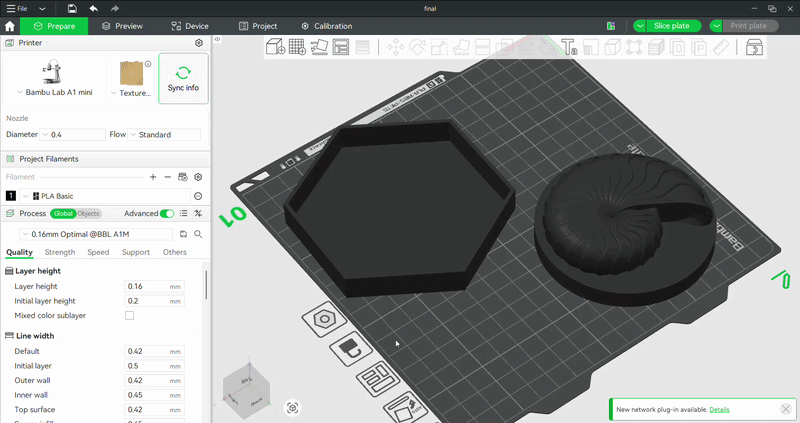Click the Slice plate button
Image resolution: width=800 pixels, height=423 pixels.
(x=673, y=26)
